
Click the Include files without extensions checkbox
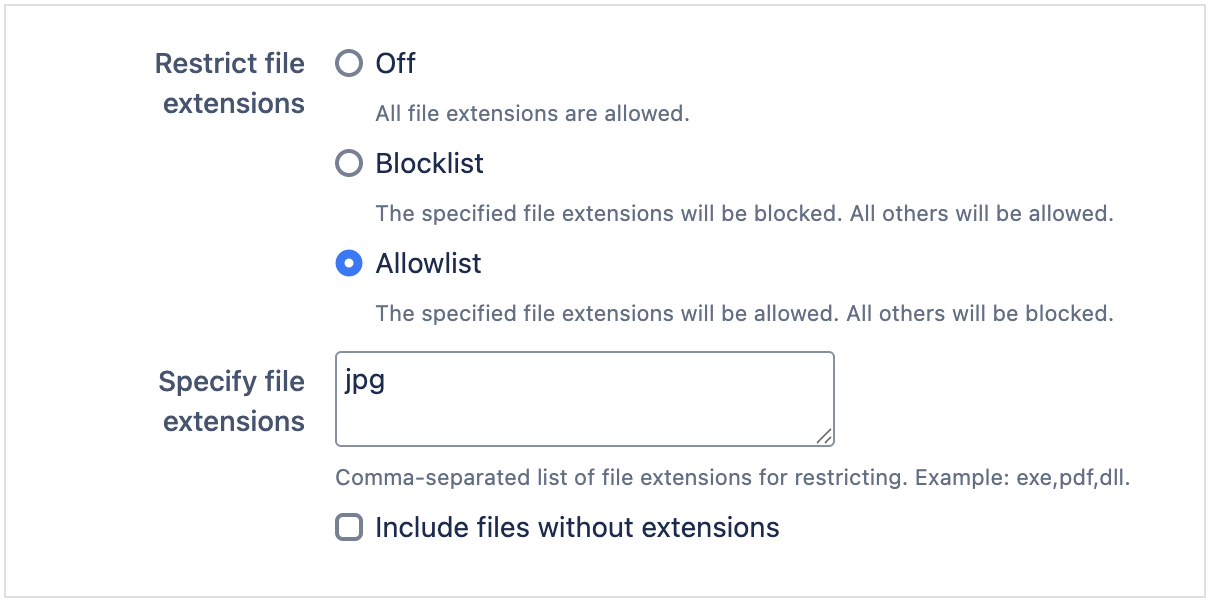click(348, 527)
